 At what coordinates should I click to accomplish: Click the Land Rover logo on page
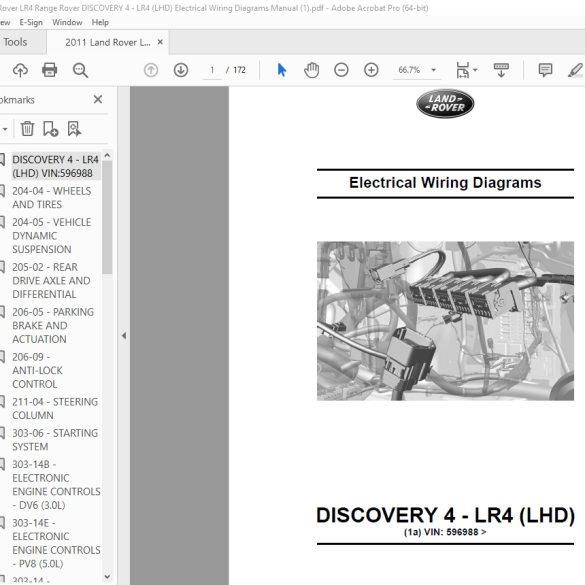point(445,104)
